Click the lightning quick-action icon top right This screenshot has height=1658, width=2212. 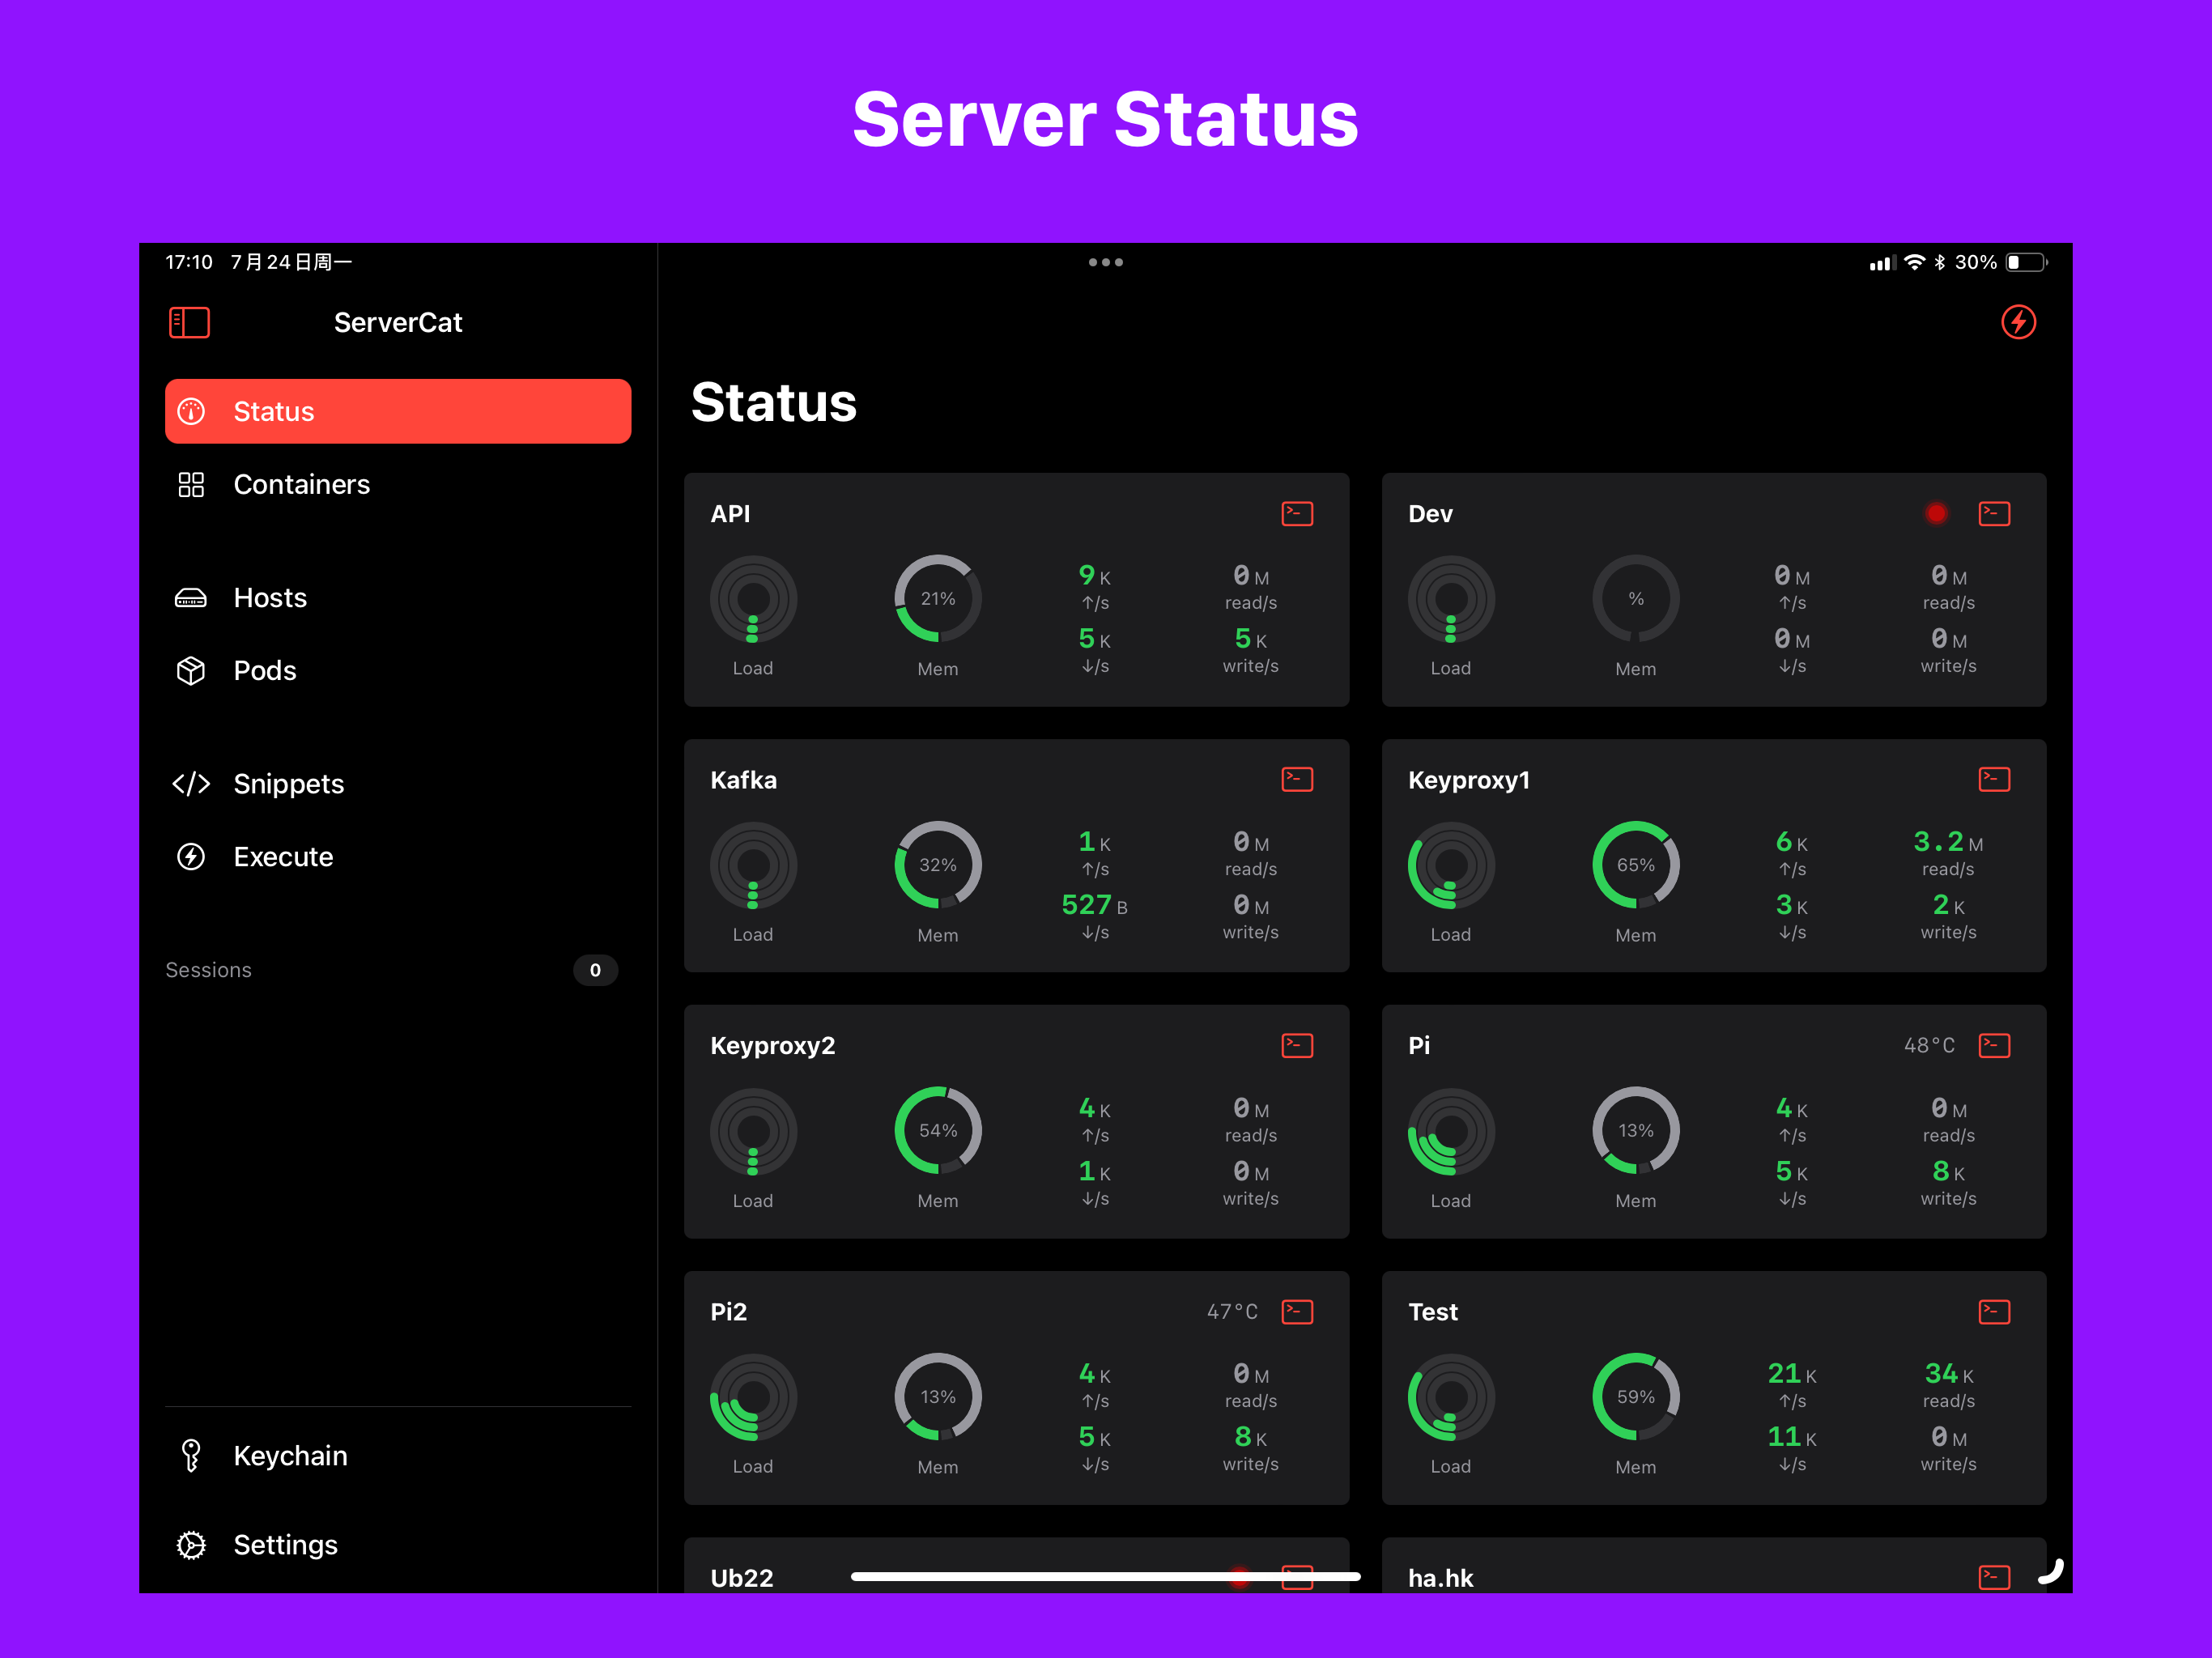pos(2019,321)
